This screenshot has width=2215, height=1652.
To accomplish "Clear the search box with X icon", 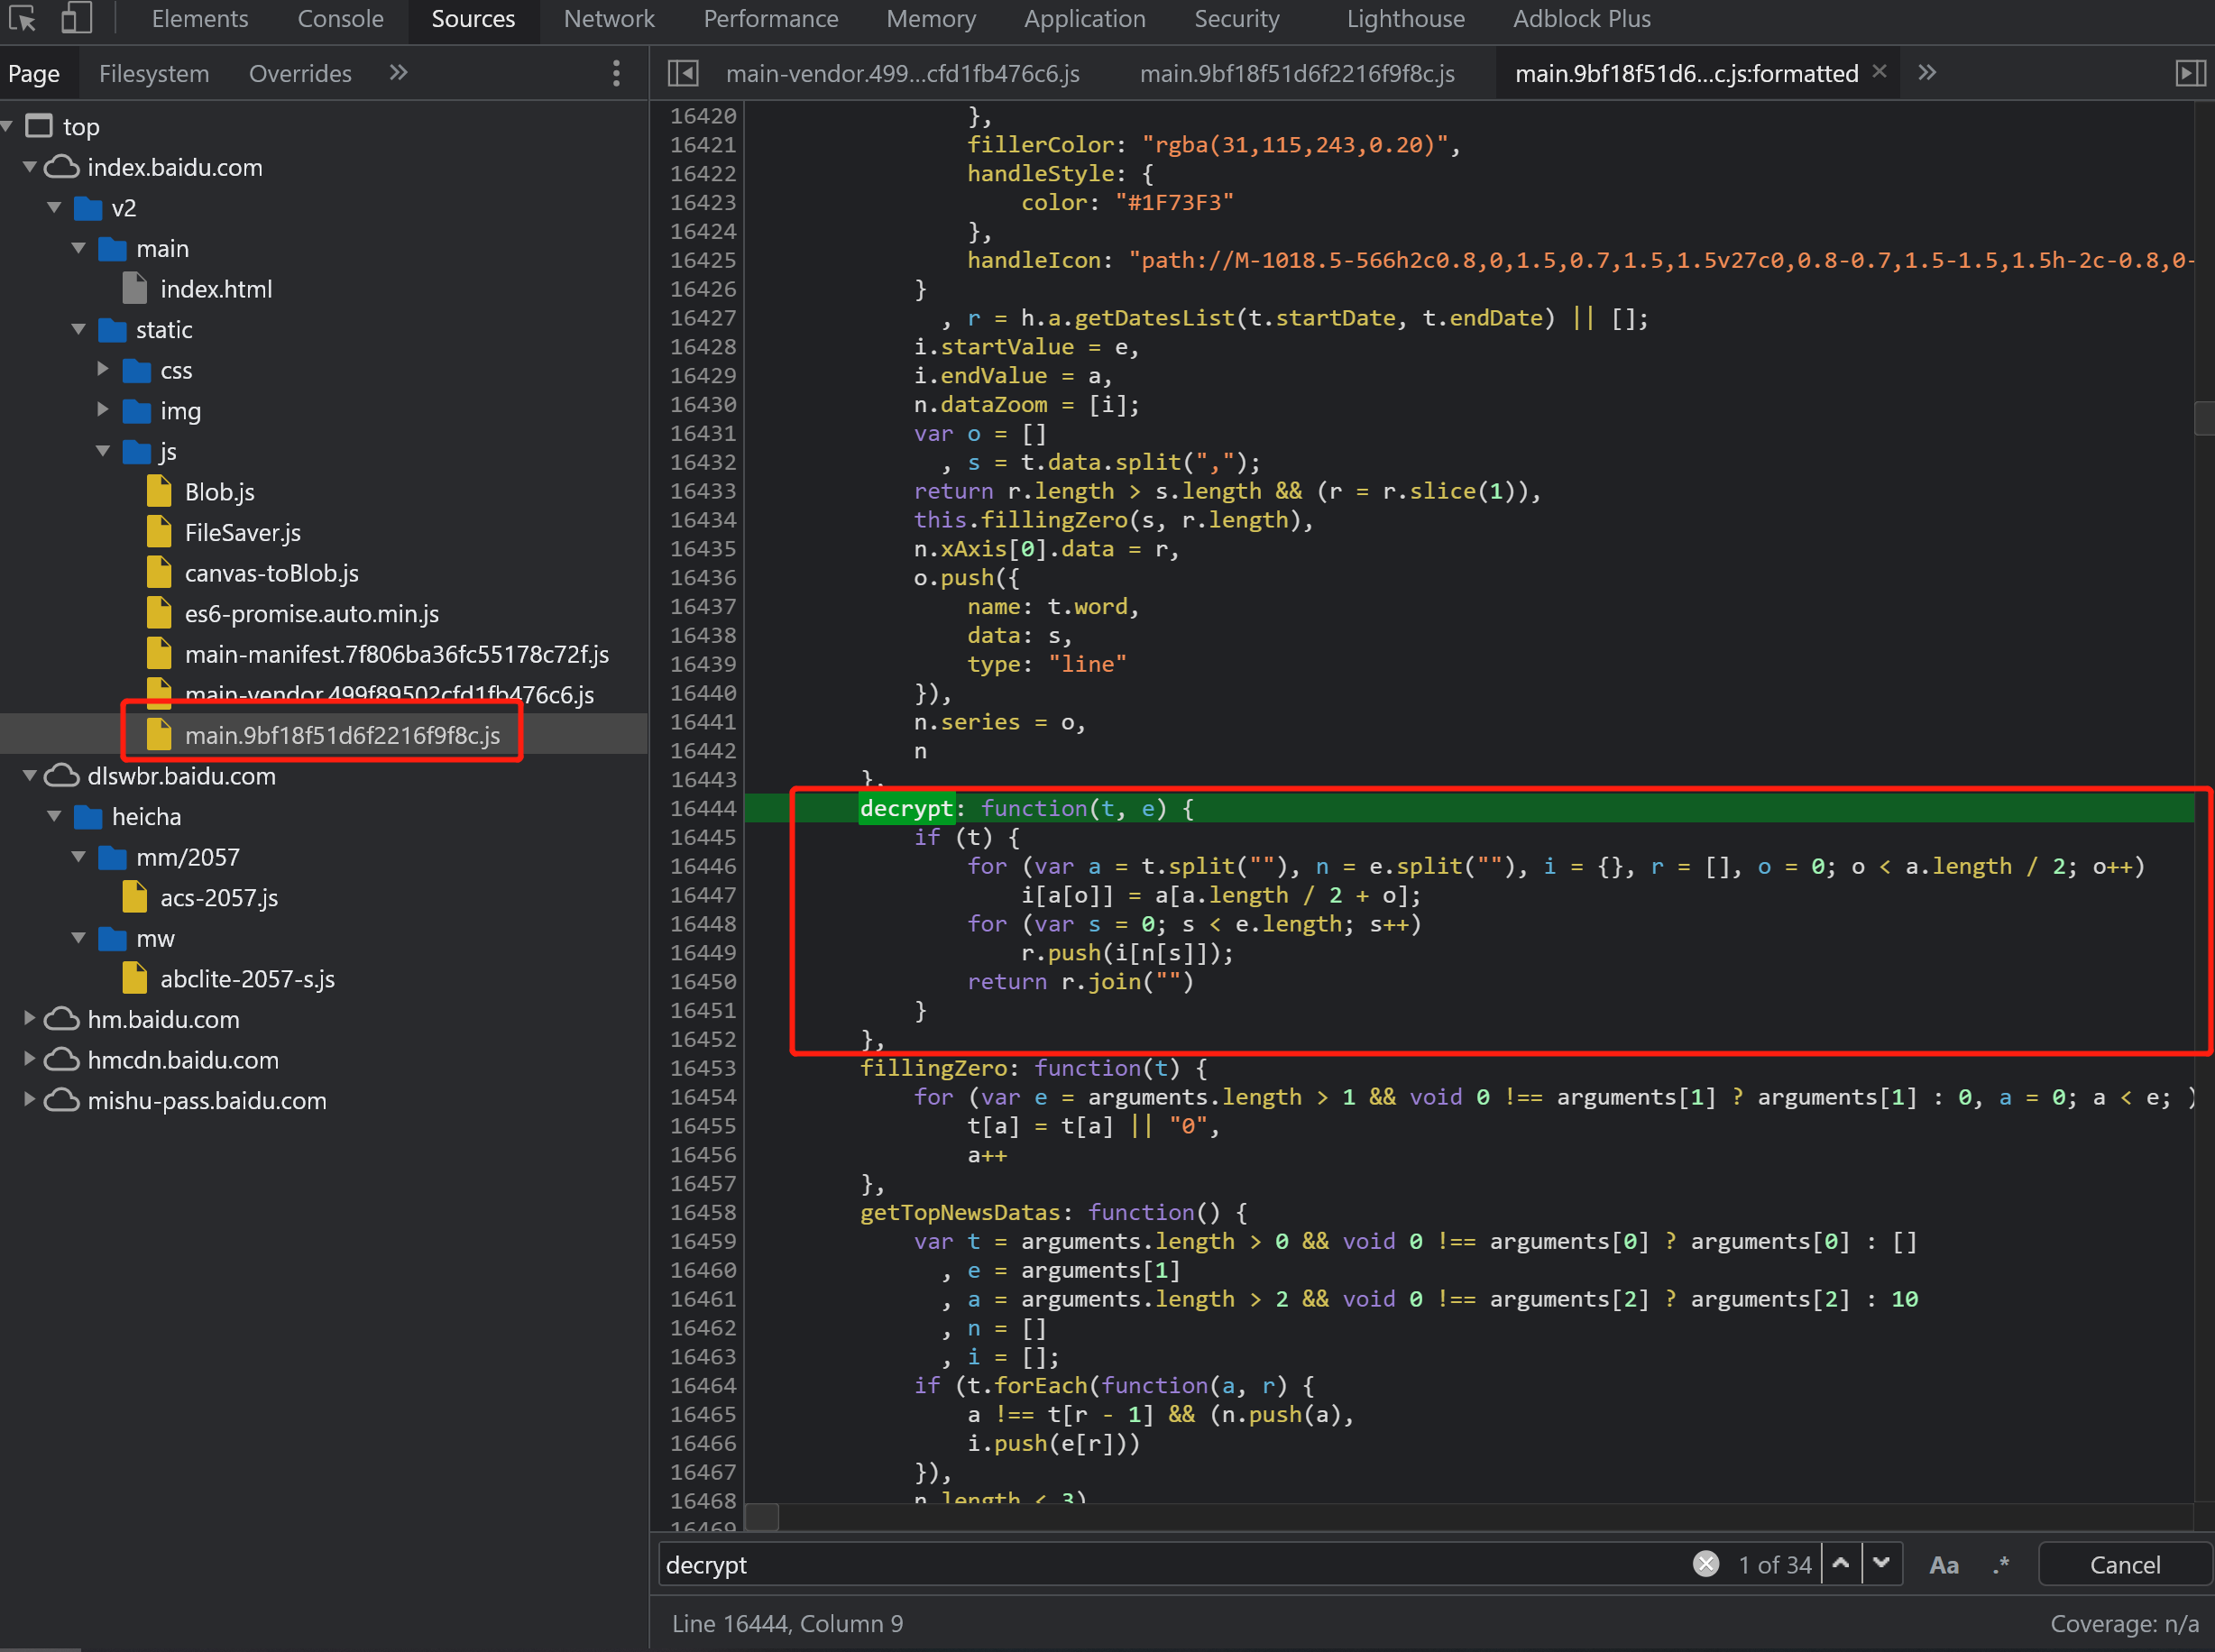I will pyautogui.click(x=1706, y=1563).
